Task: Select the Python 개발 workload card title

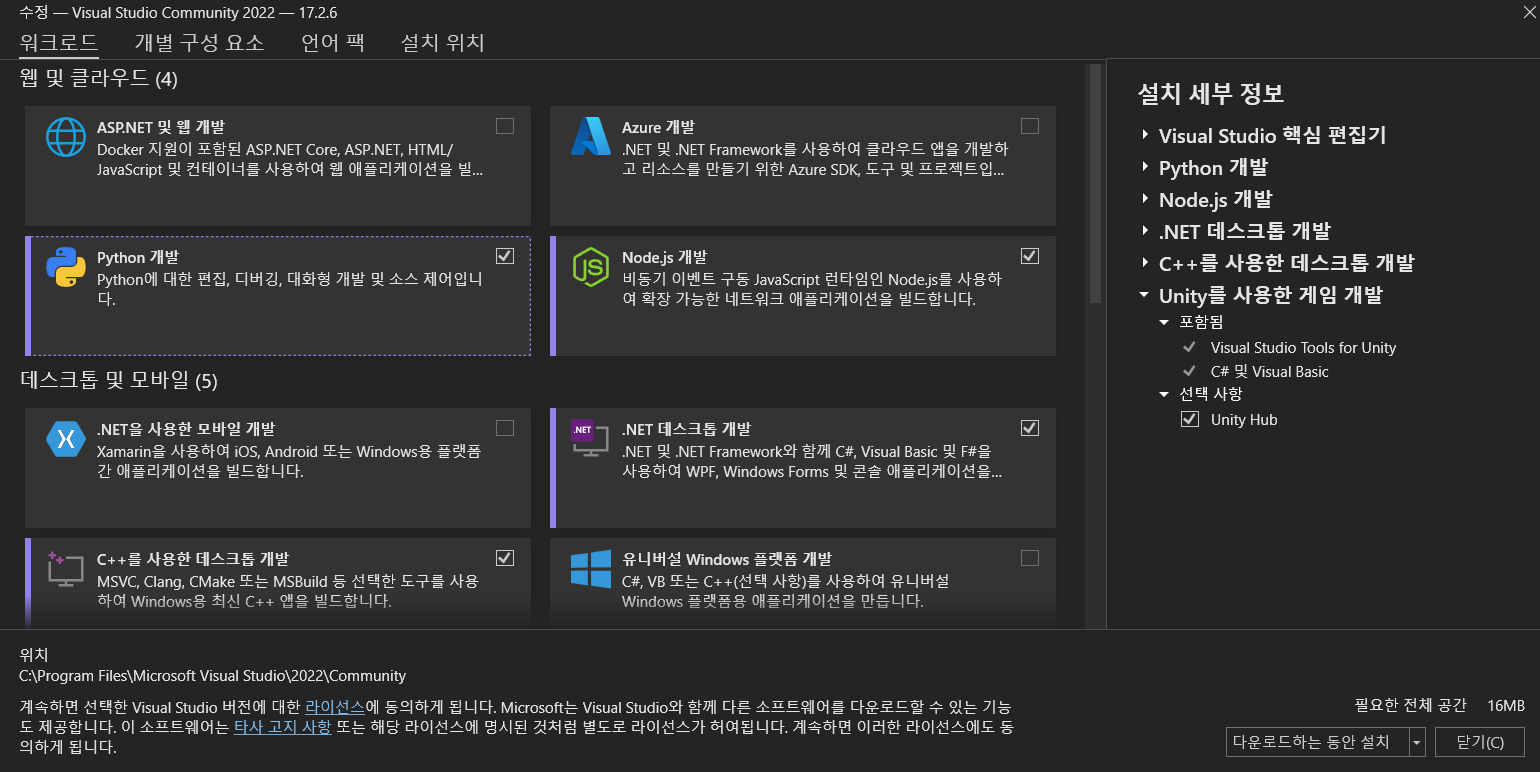Action: pos(137,258)
